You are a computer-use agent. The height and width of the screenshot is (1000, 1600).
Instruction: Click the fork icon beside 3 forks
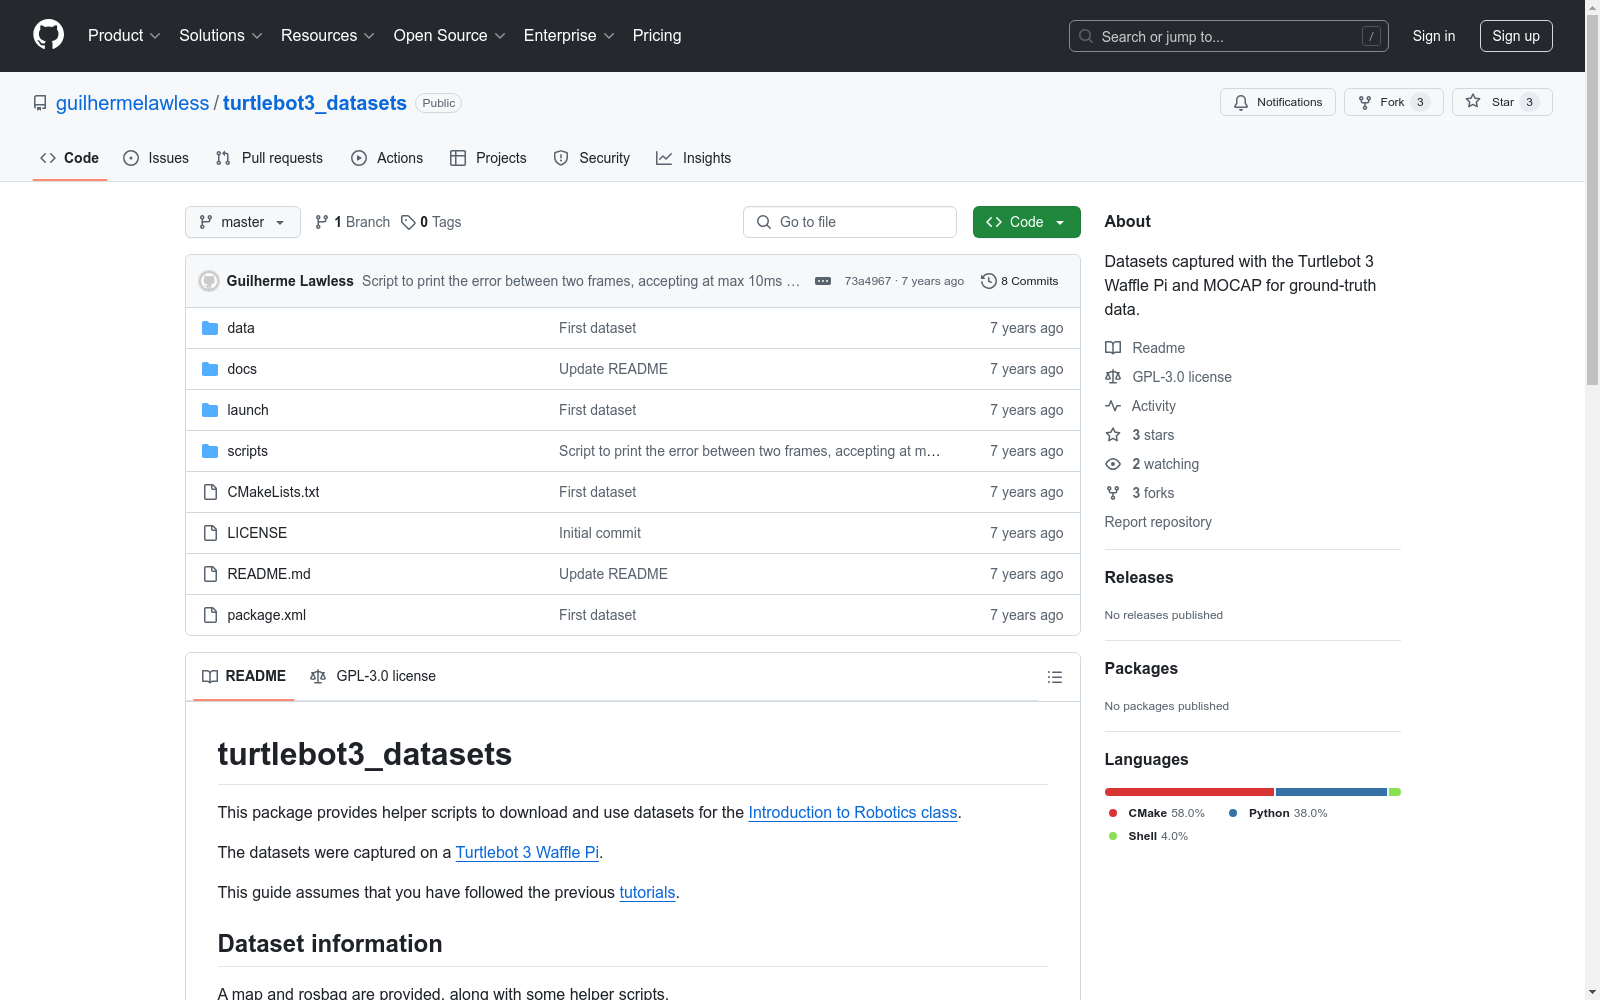[1113, 493]
